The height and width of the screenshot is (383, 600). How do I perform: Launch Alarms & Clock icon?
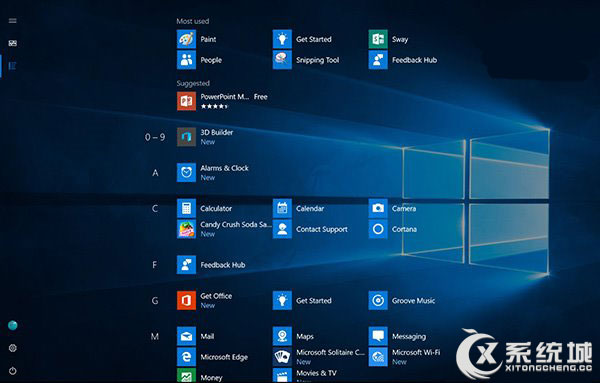click(x=186, y=173)
